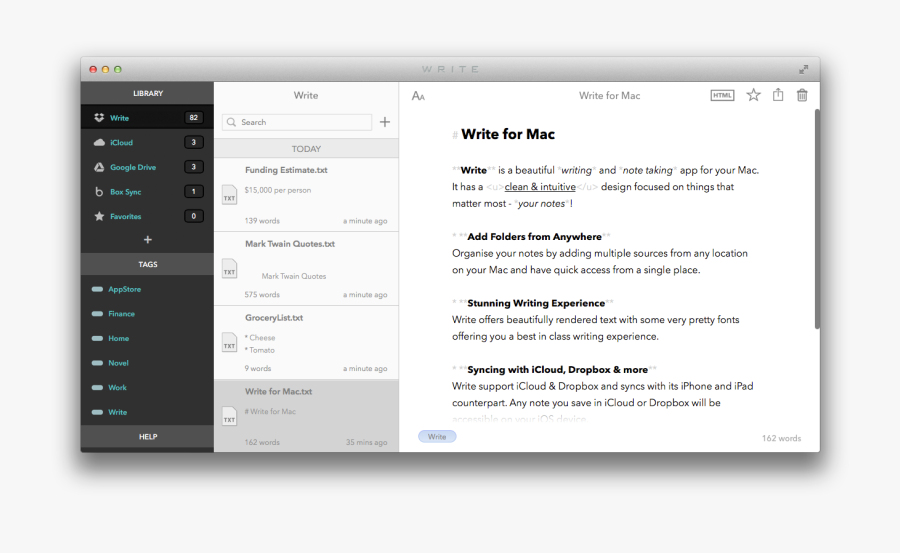Click the clean & intuitive underlined text
900x553 pixels.
click(540, 187)
